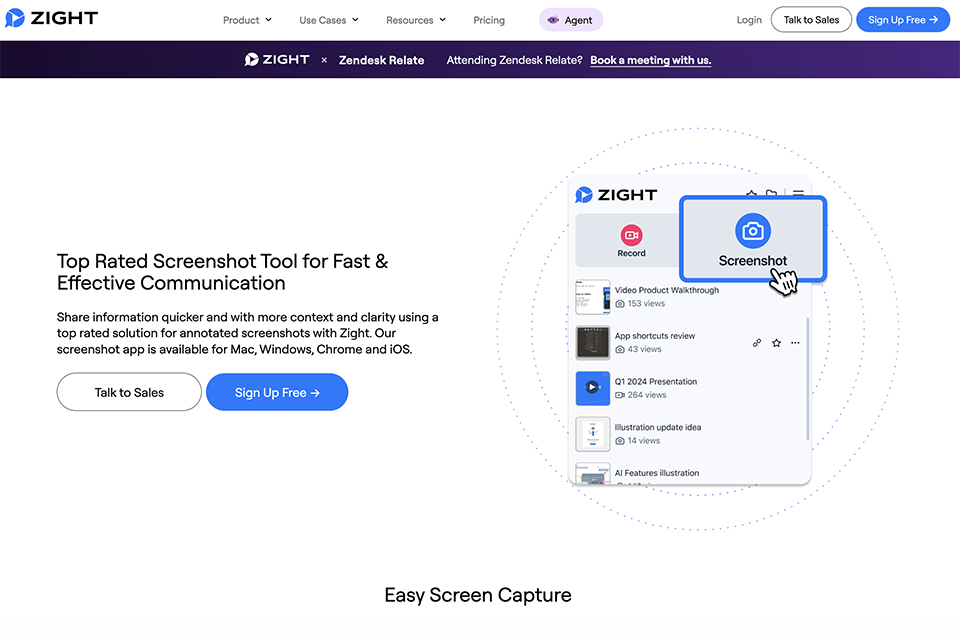Favorite App shortcuts review with the star
960x640 pixels.
tap(776, 343)
